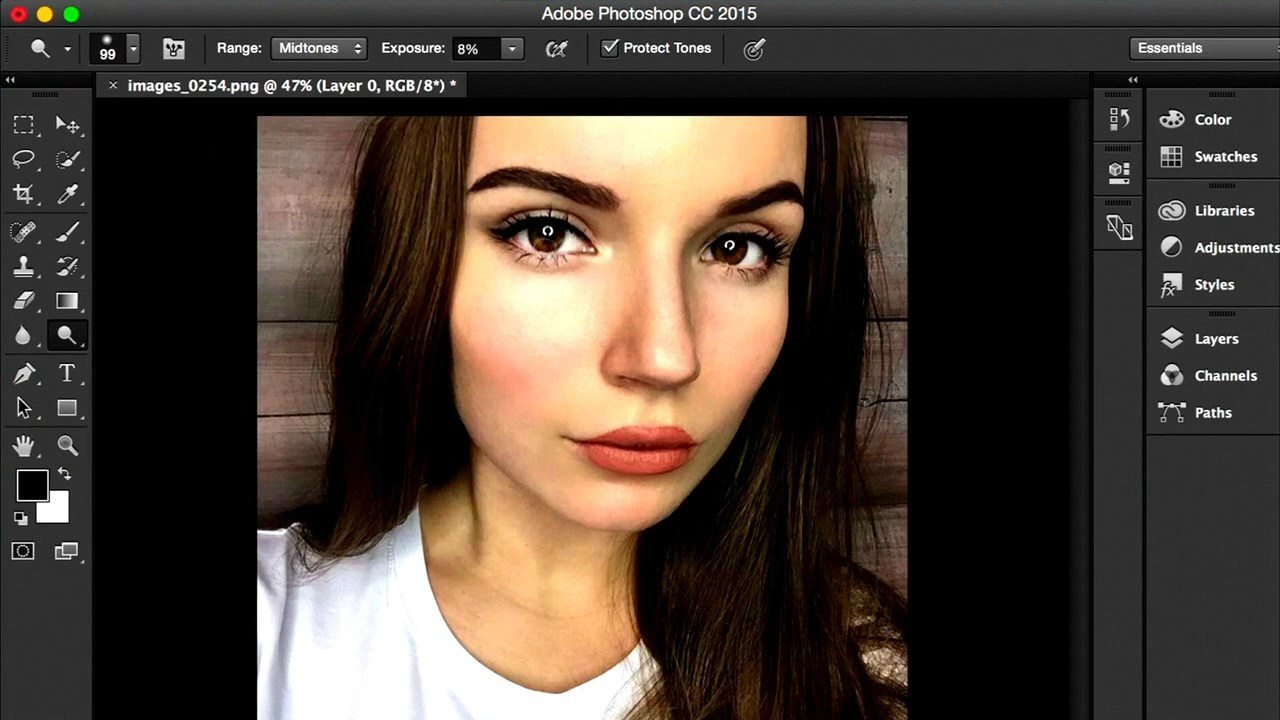Open the Exposure slider dropdown arrow
Viewport: 1280px width, 720px height.
pyautogui.click(x=512, y=48)
